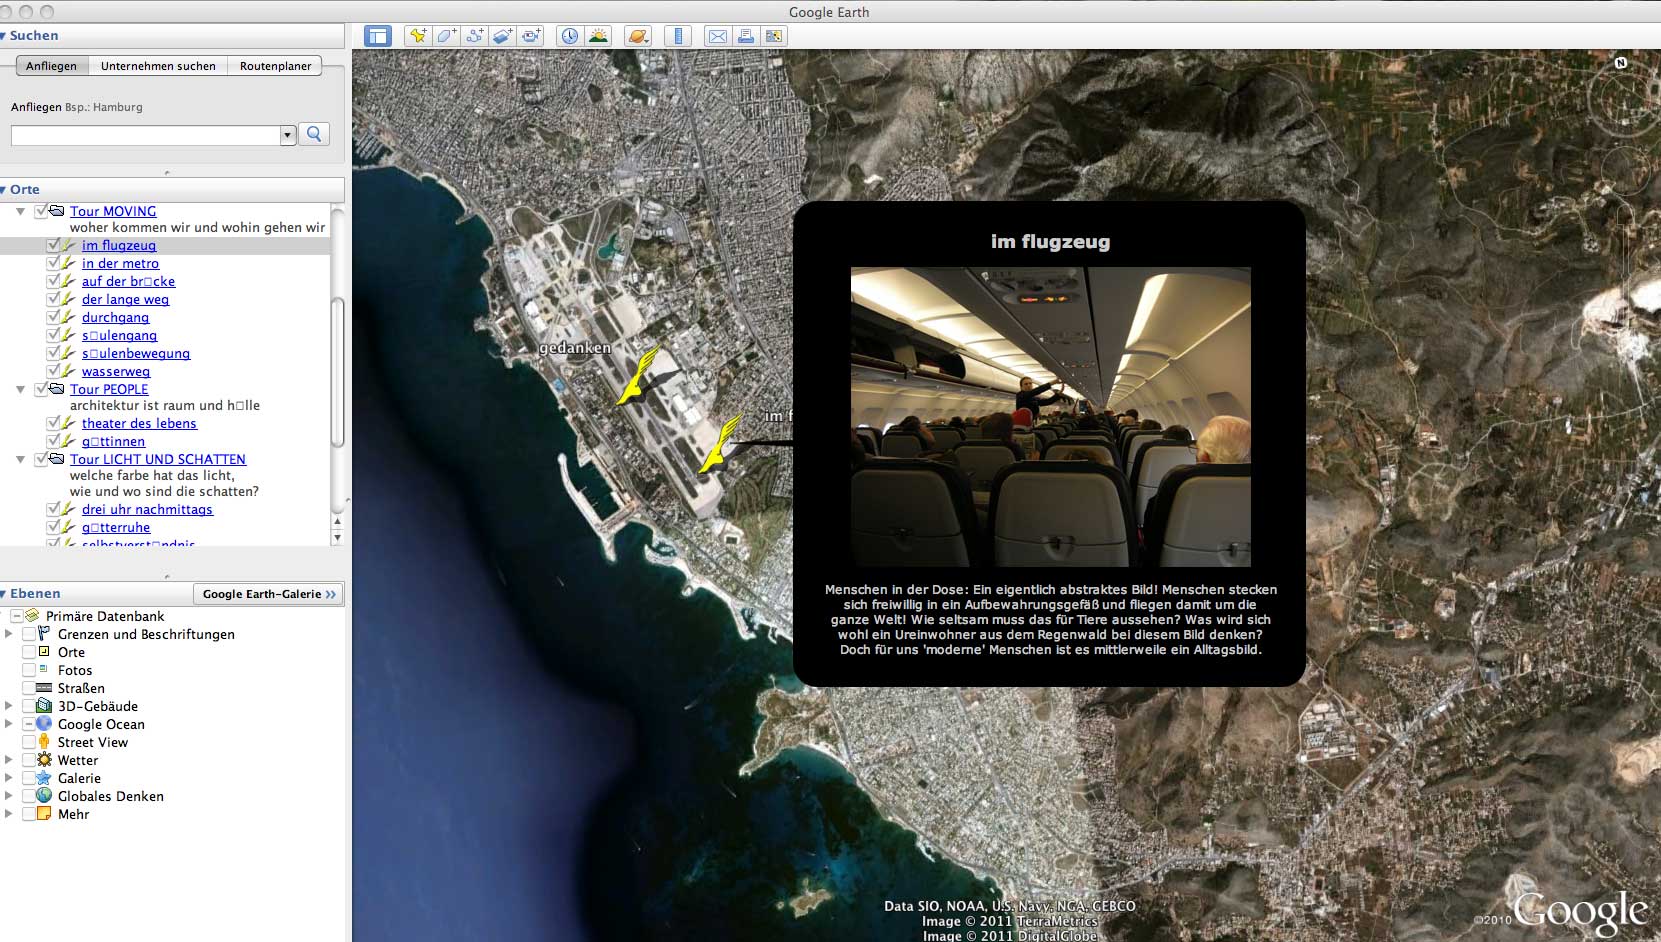The image size is (1661, 942).
Task: Click the 'wasserweg' placemark link
Action: pyautogui.click(x=116, y=371)
